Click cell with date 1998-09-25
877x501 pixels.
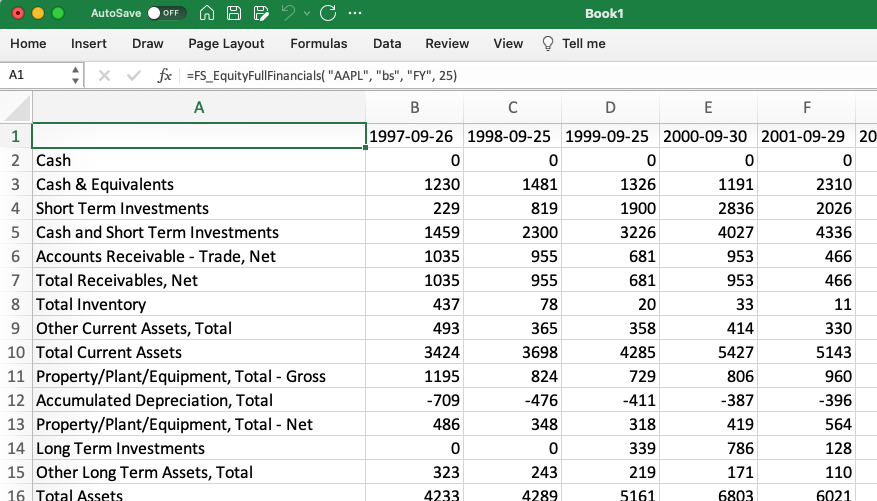click(x=512, y=136)
